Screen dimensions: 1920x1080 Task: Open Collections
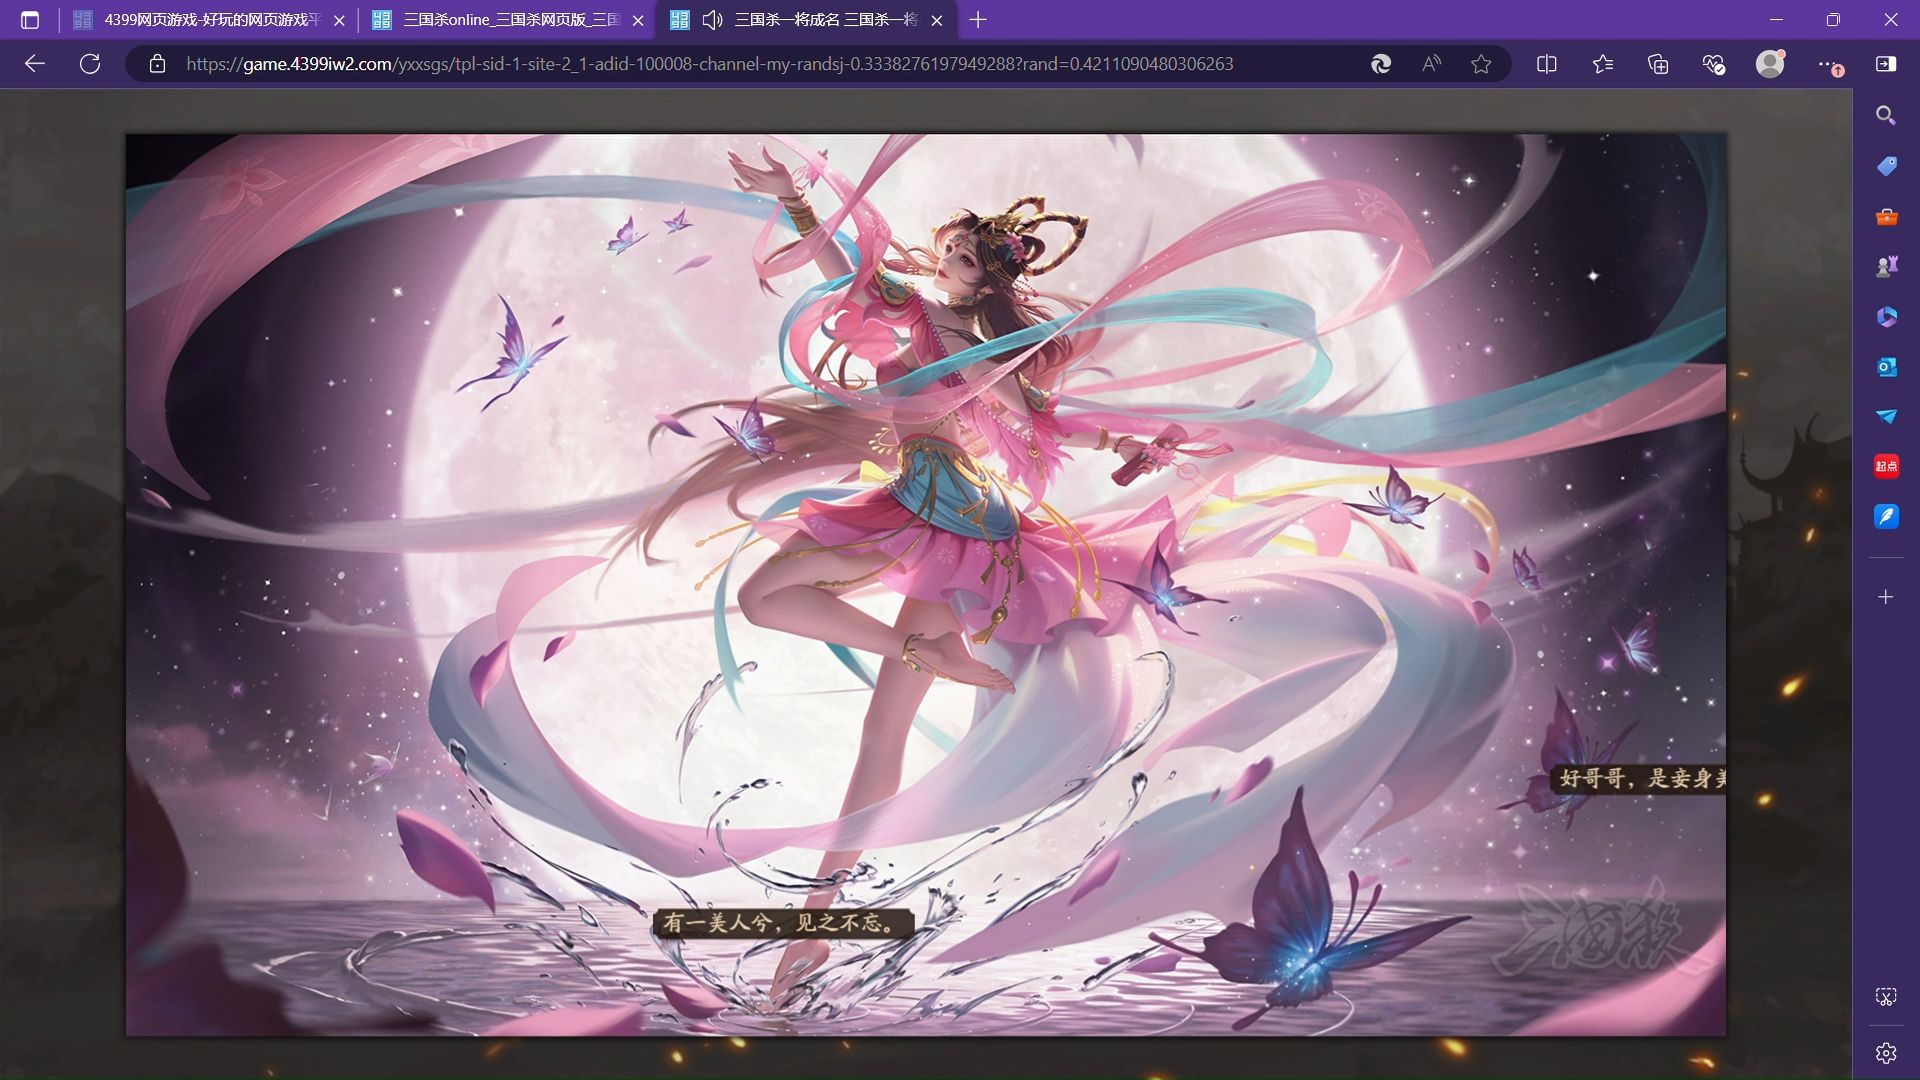1658,64
